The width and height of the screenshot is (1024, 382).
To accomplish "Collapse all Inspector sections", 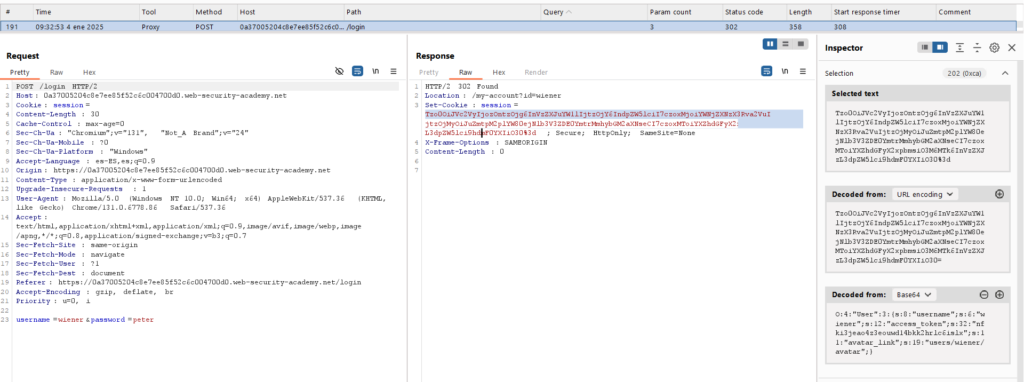I will 977,47.
